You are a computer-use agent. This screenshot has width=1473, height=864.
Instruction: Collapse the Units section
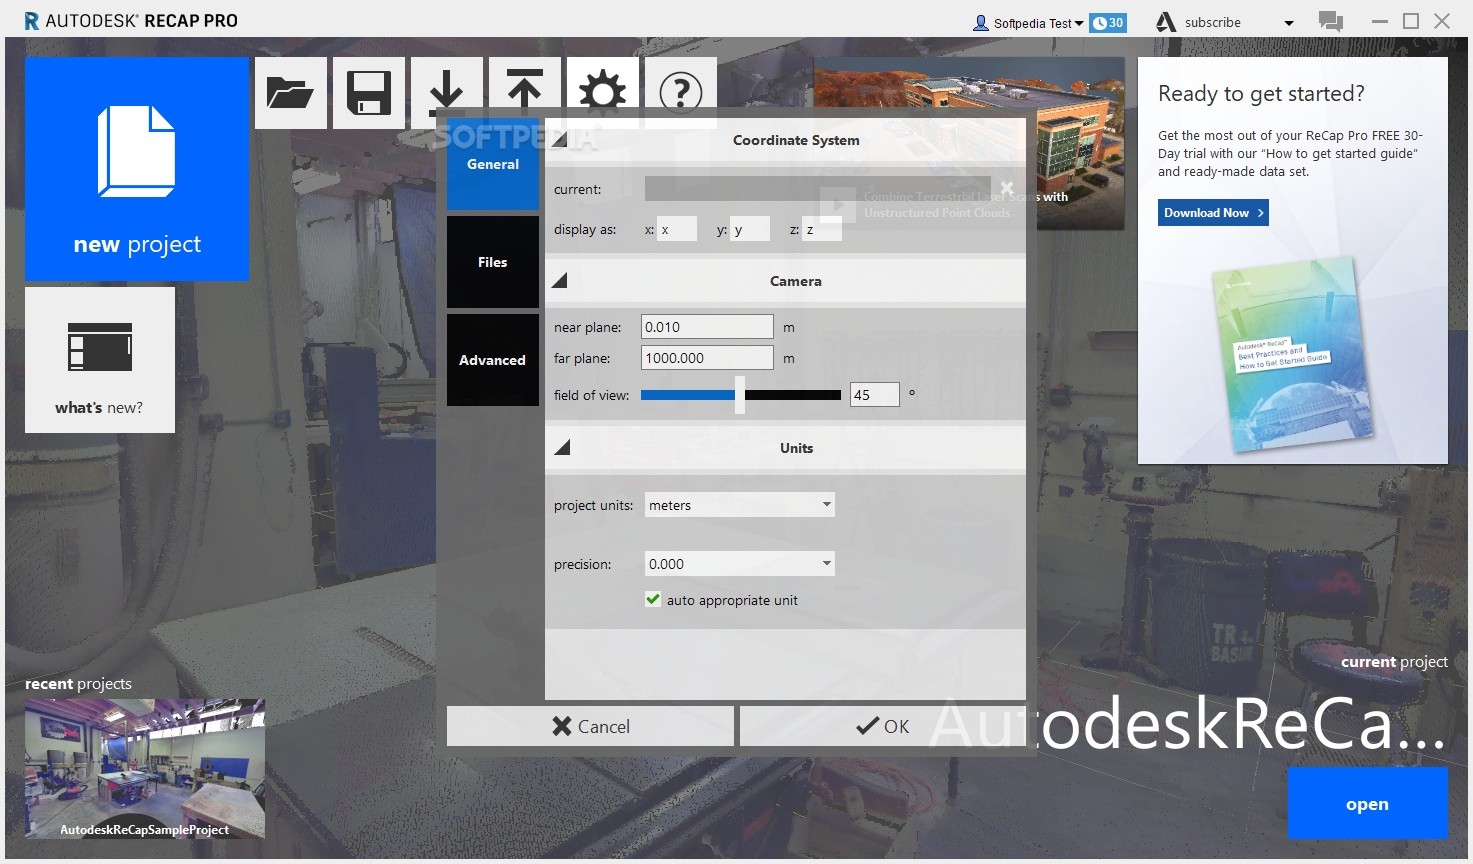coord(562,447)
